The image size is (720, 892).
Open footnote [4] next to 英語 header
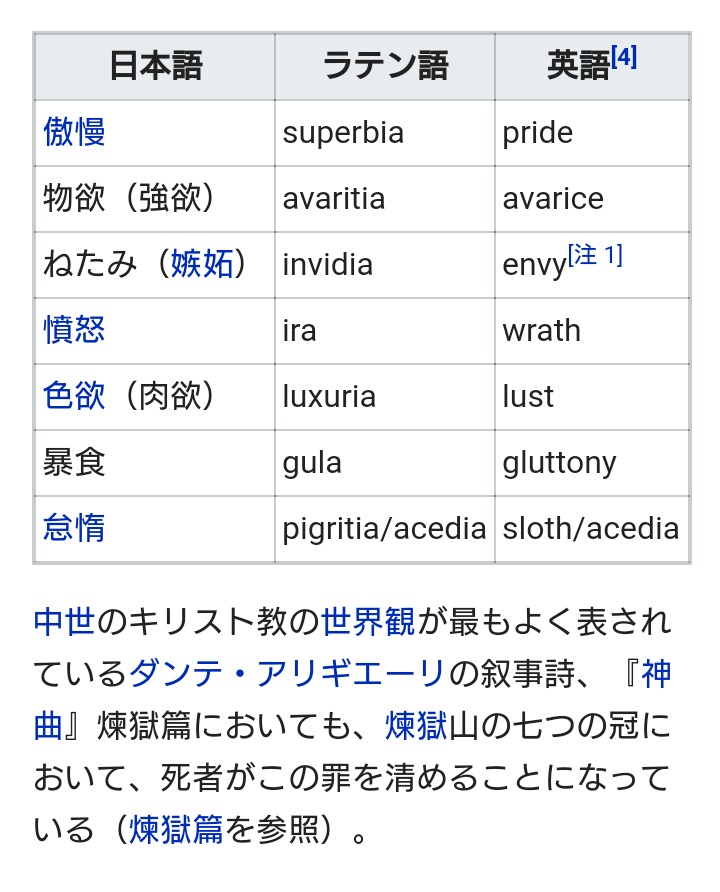[x=624, y=58]
